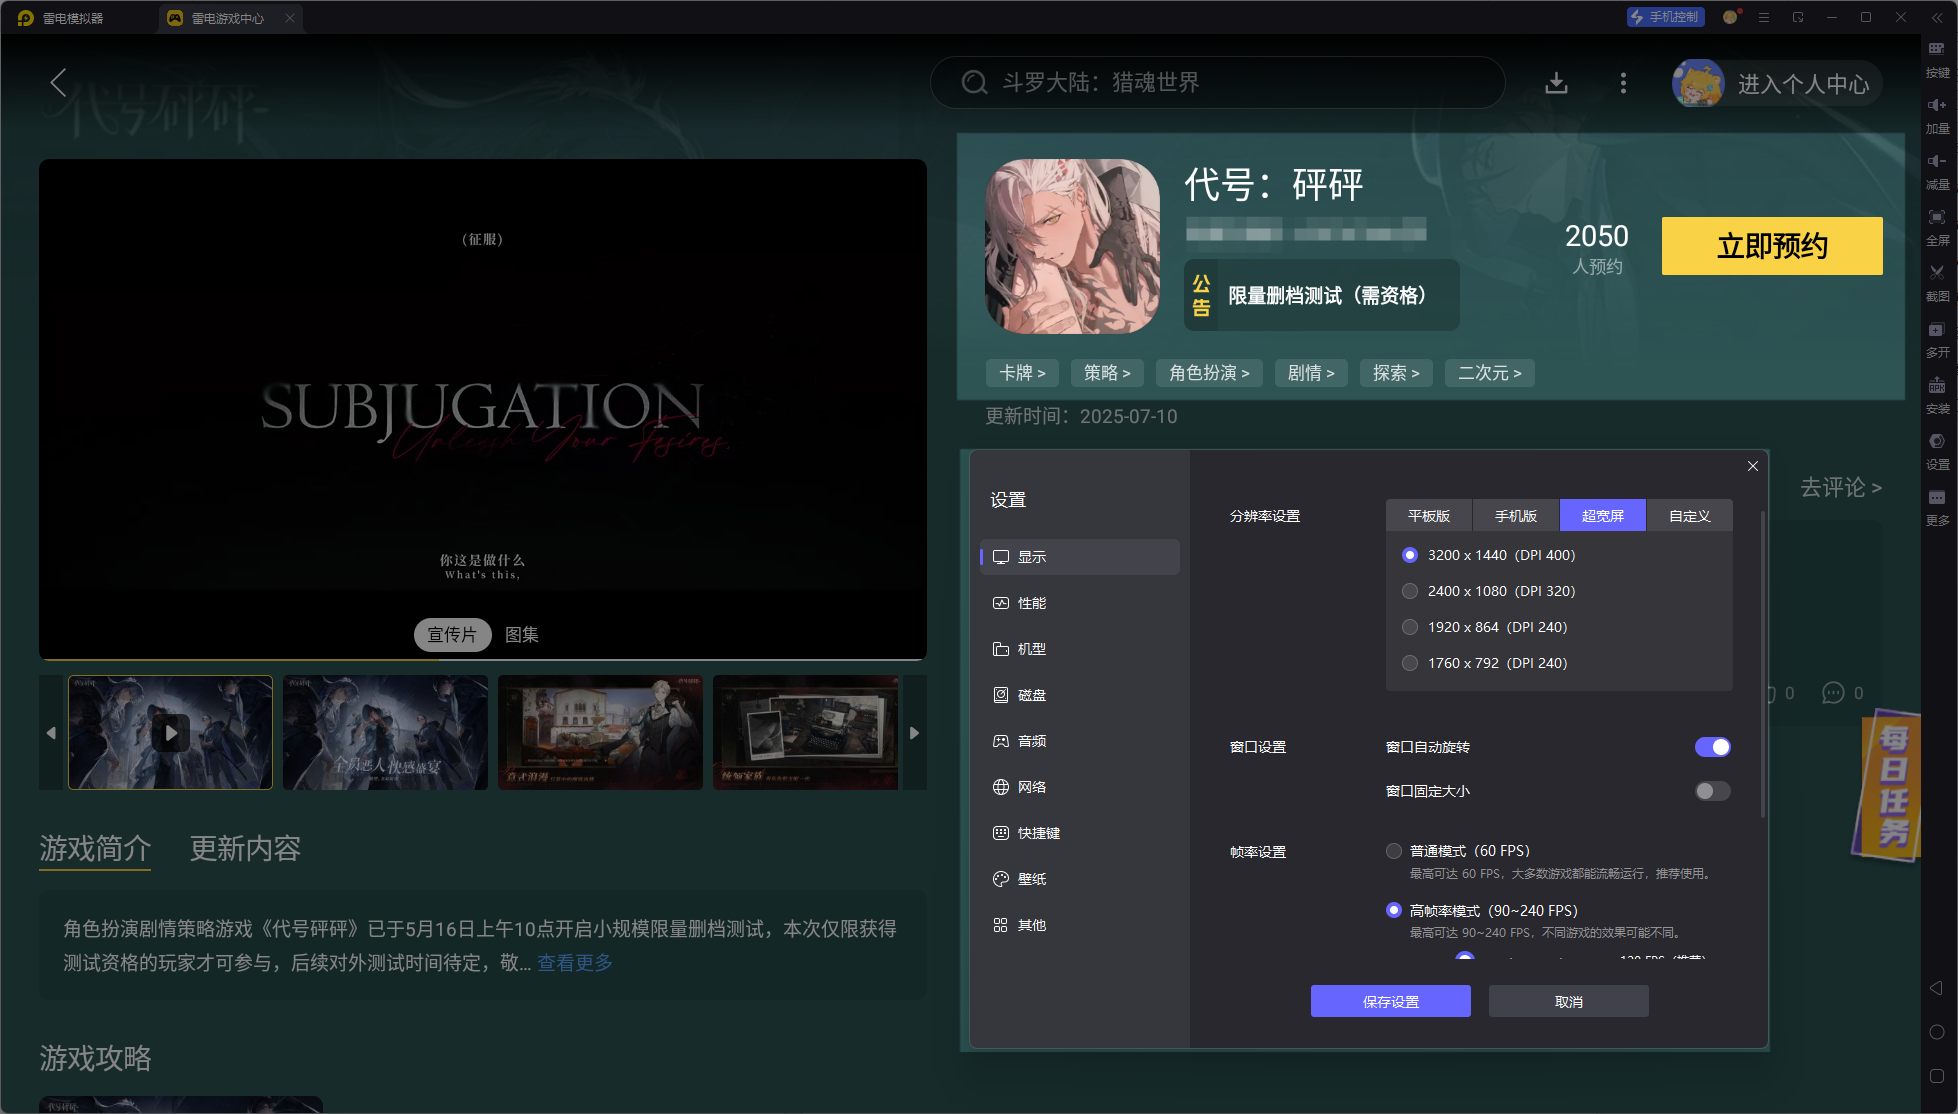The height and width of the screenshot is (1114, 1958).
Task: Toggle fullscreen via 全屏 sidebar icon
Action: coord(1937,227)
